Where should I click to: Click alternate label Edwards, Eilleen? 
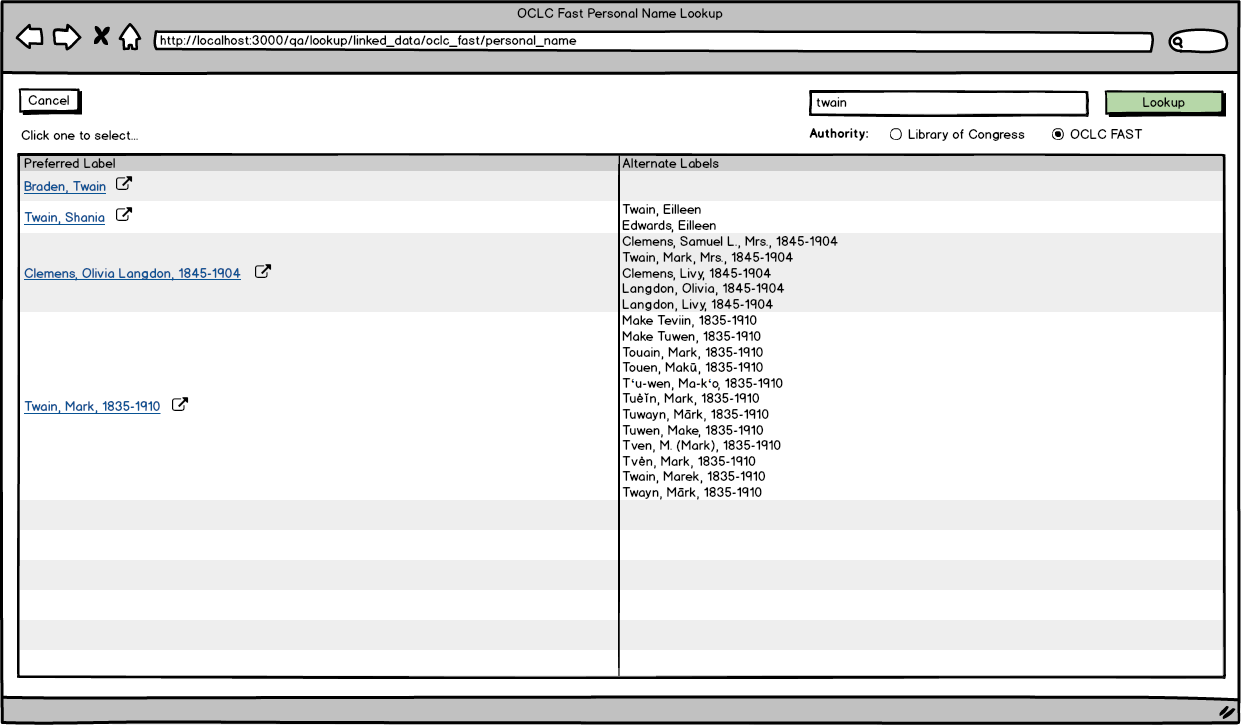click(x=669, y=226)
